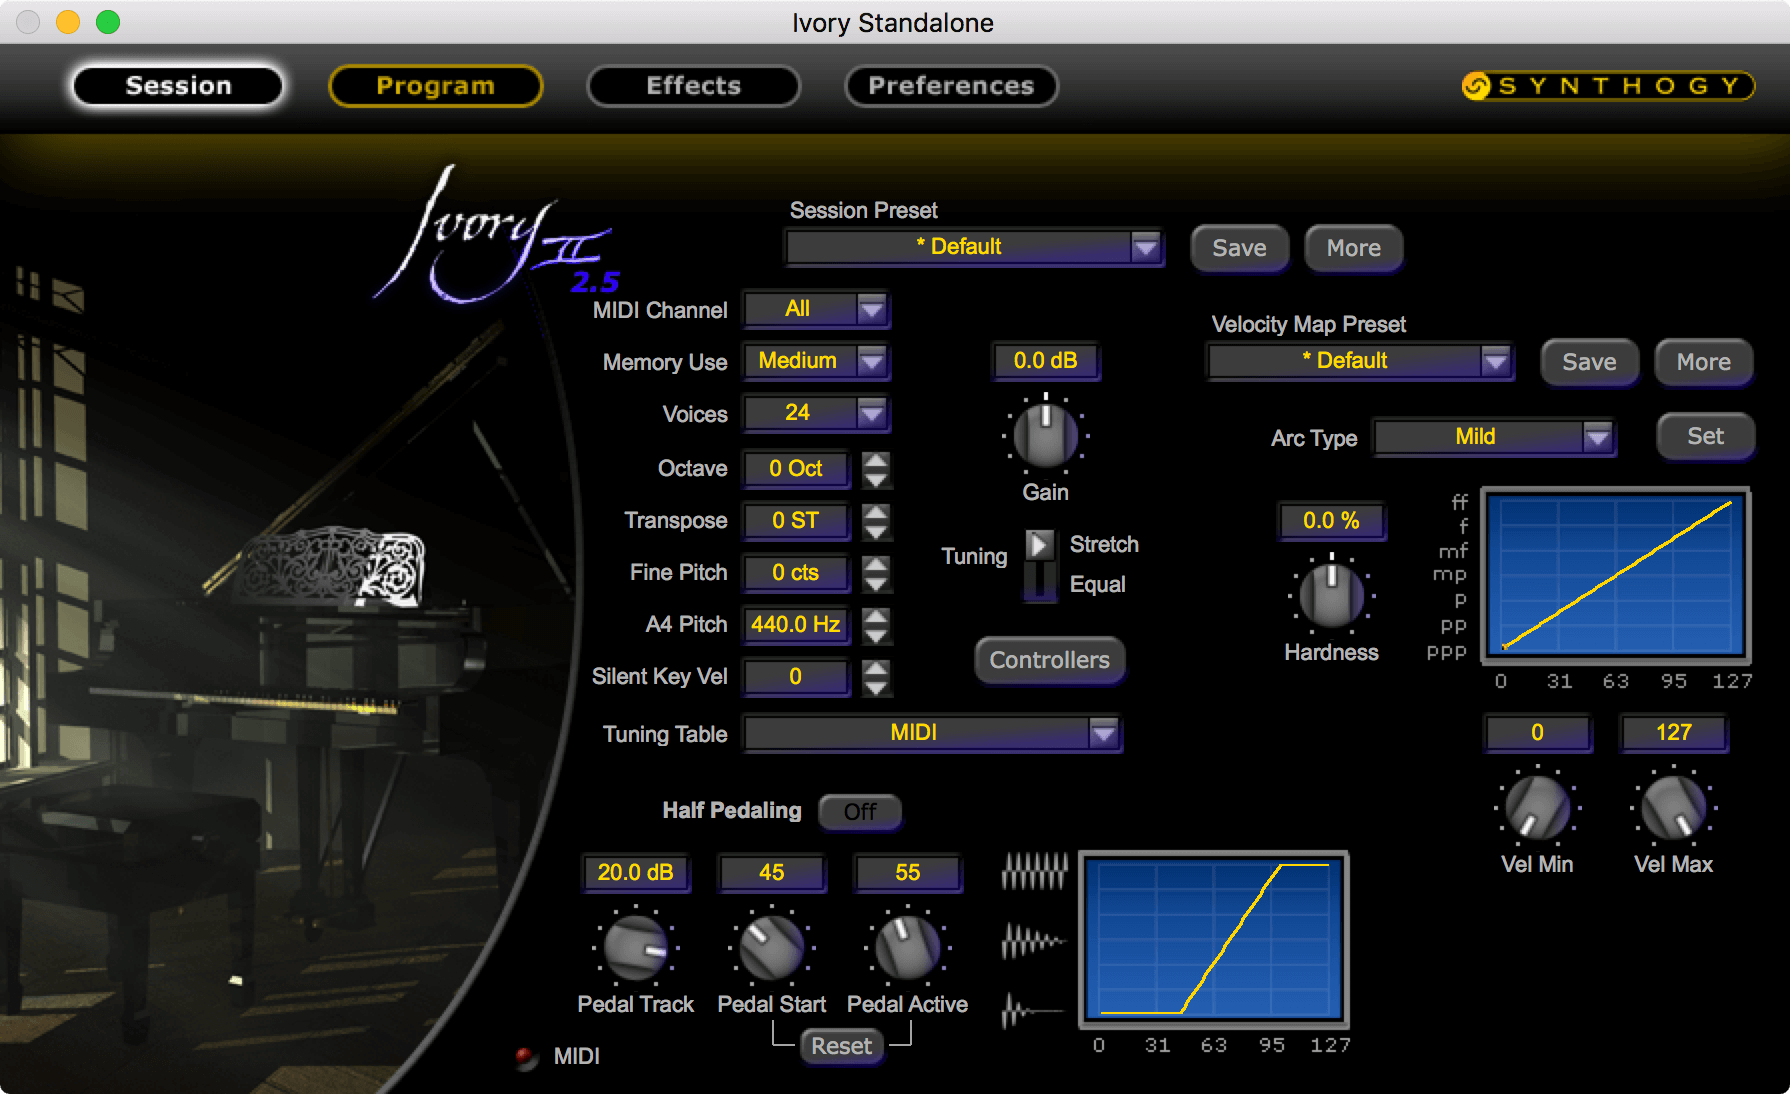
Task: Click the Fine Pitch 0 cts field
Action: click(796, 573)
